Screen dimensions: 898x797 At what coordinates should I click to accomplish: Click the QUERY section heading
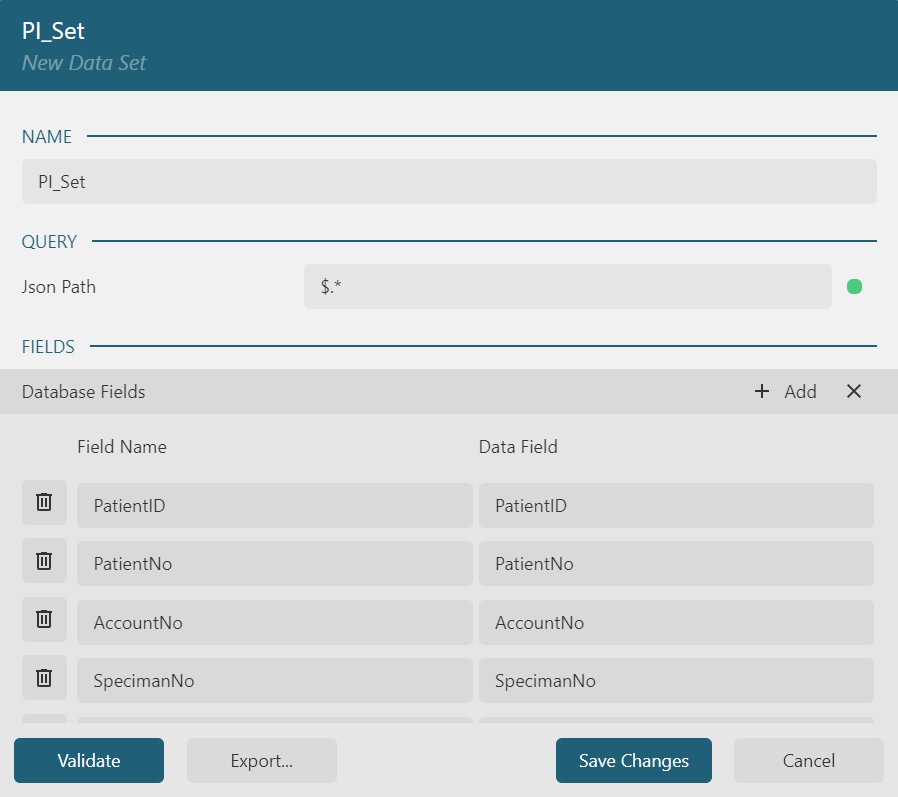(x=49, y=242)
